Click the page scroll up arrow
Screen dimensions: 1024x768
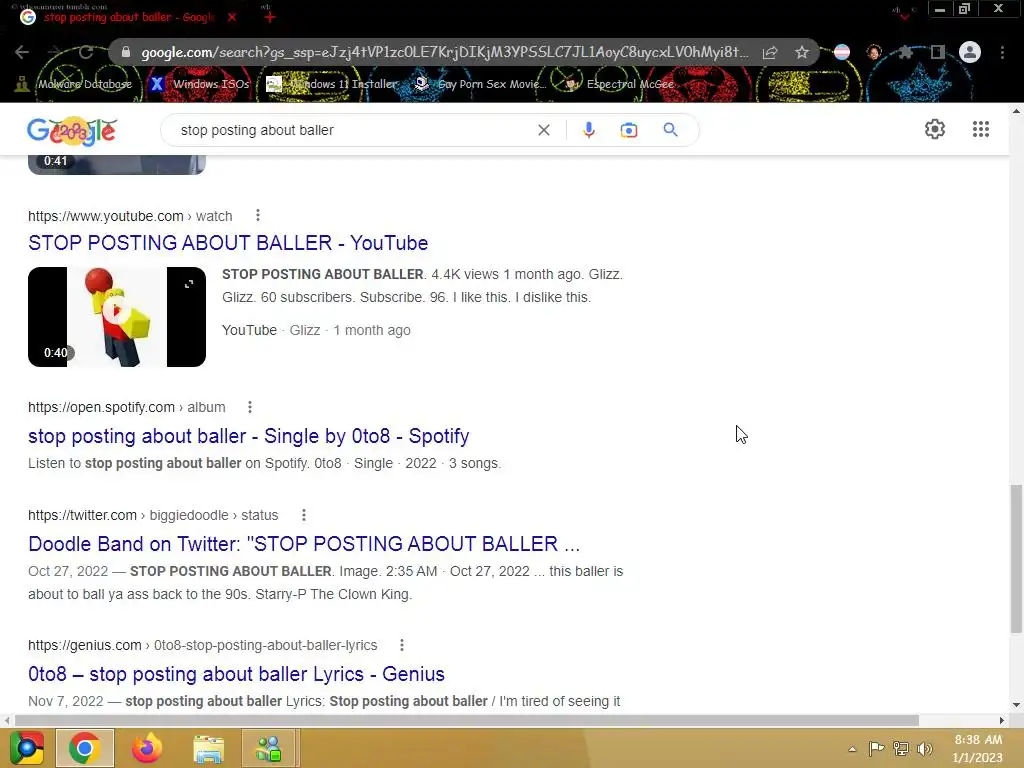click(x=1016, y=111)
